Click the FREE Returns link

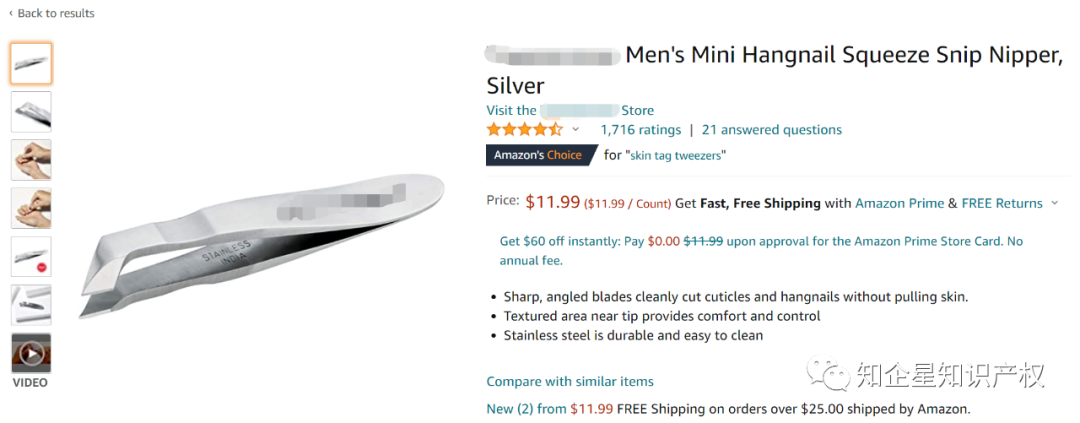click(1002, 203)
